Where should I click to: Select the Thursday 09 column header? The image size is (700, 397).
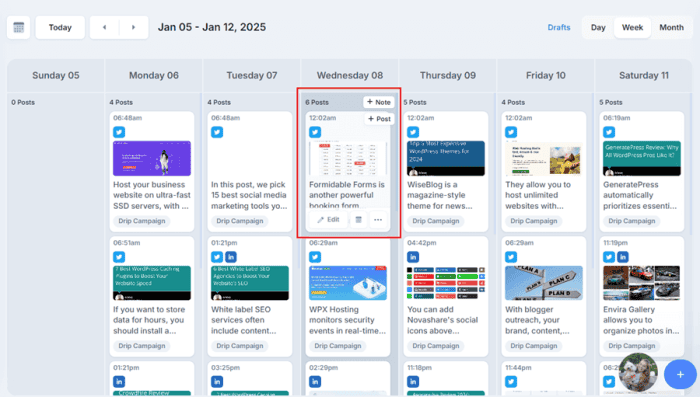(x=448, y=75)
